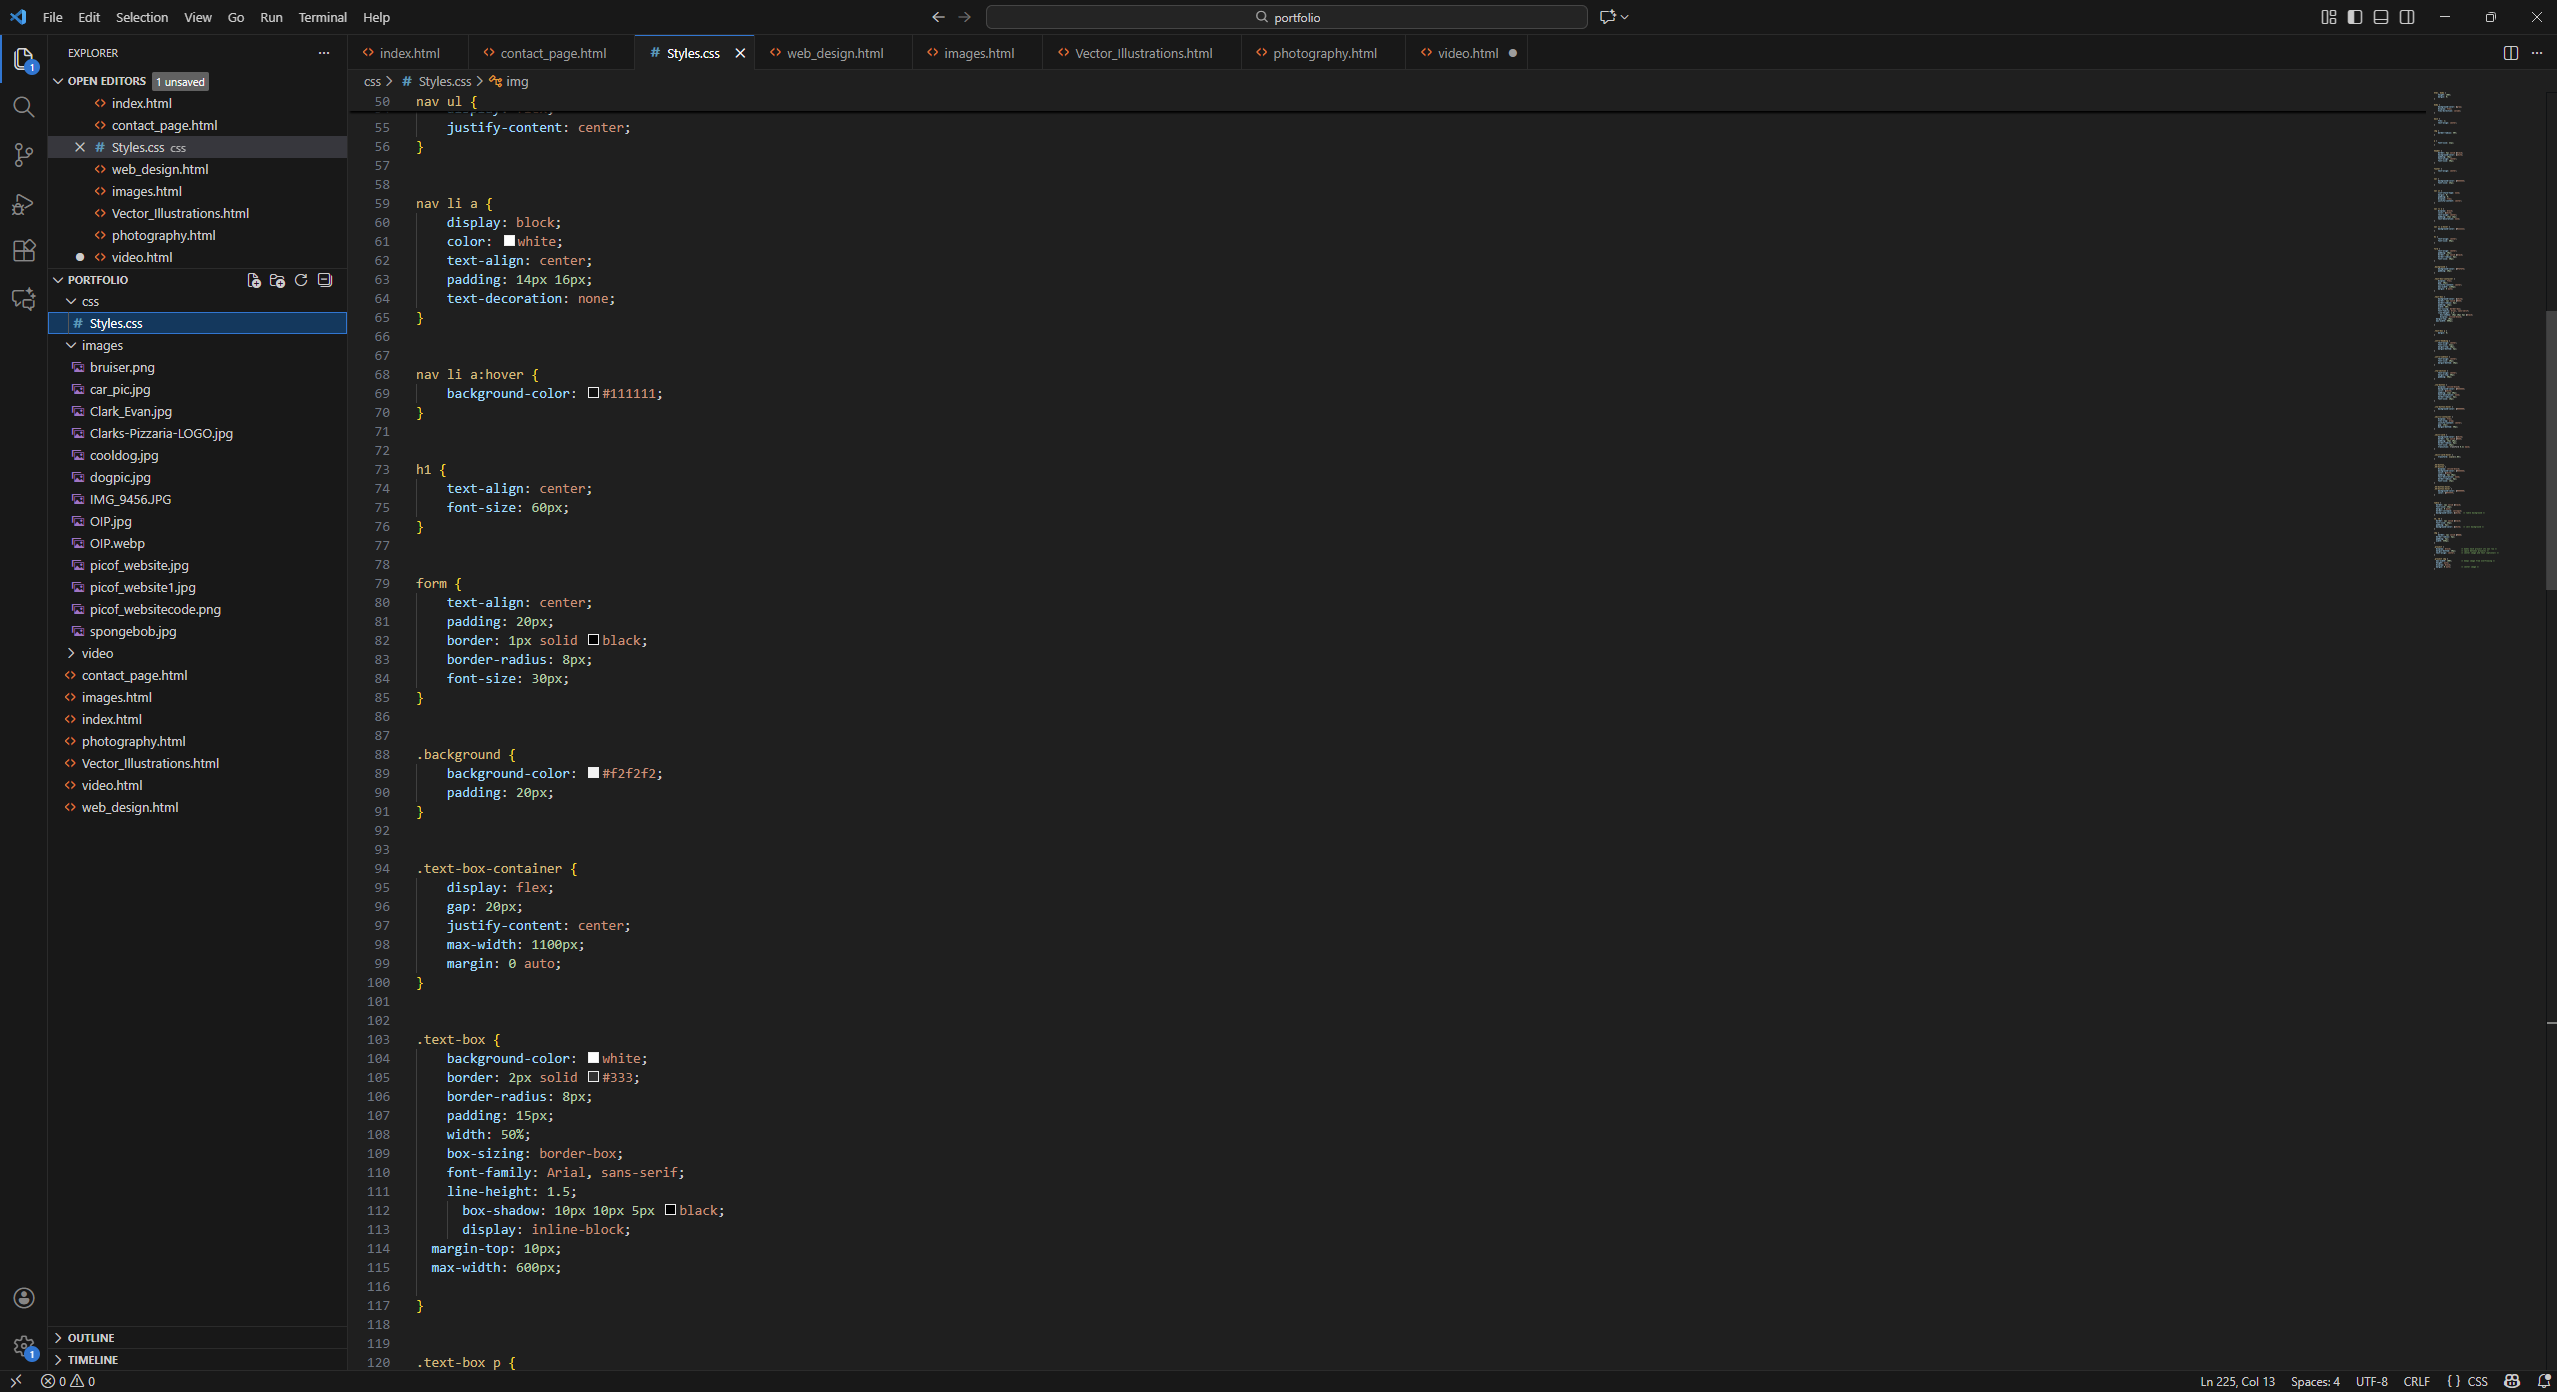Toggle the bottom Panel visibility
This screenshot has width=2557, height=1392.
(x=2381, y=17)
